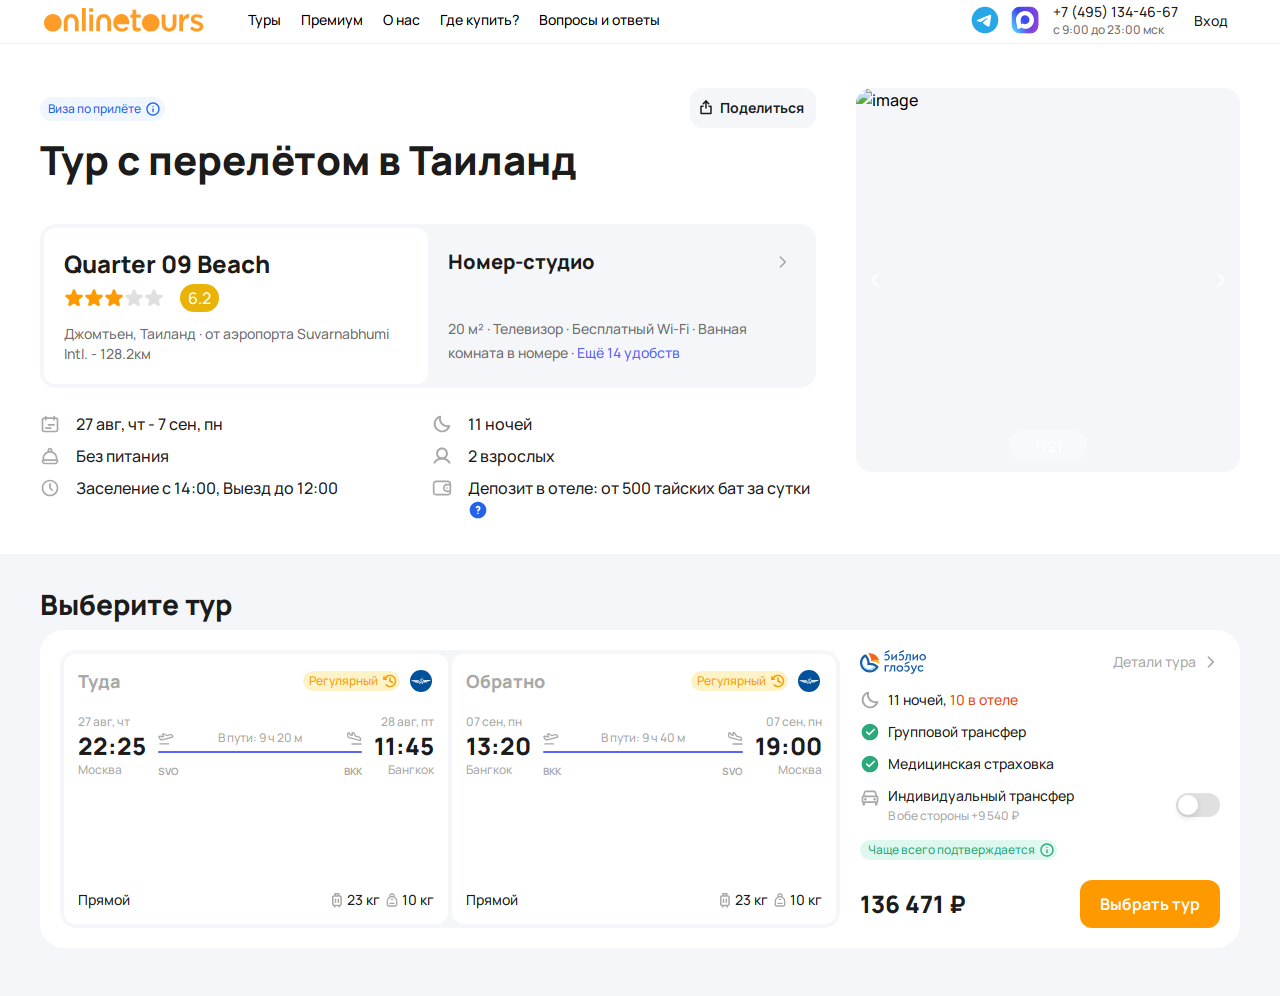This screenshot has height=996, width=1280.
Task: Click the hotel image gallery
Action: click(x=1048, y=280)
